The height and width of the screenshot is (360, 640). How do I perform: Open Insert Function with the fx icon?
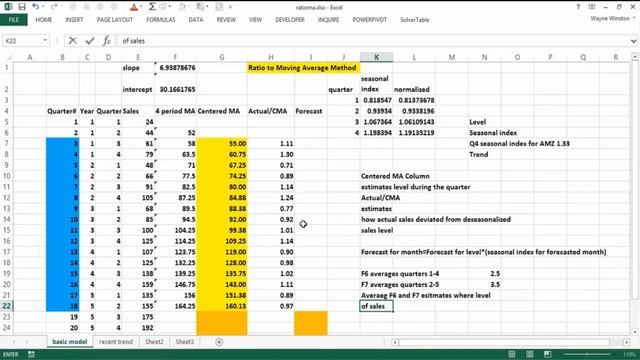click(x=107, y=40)
